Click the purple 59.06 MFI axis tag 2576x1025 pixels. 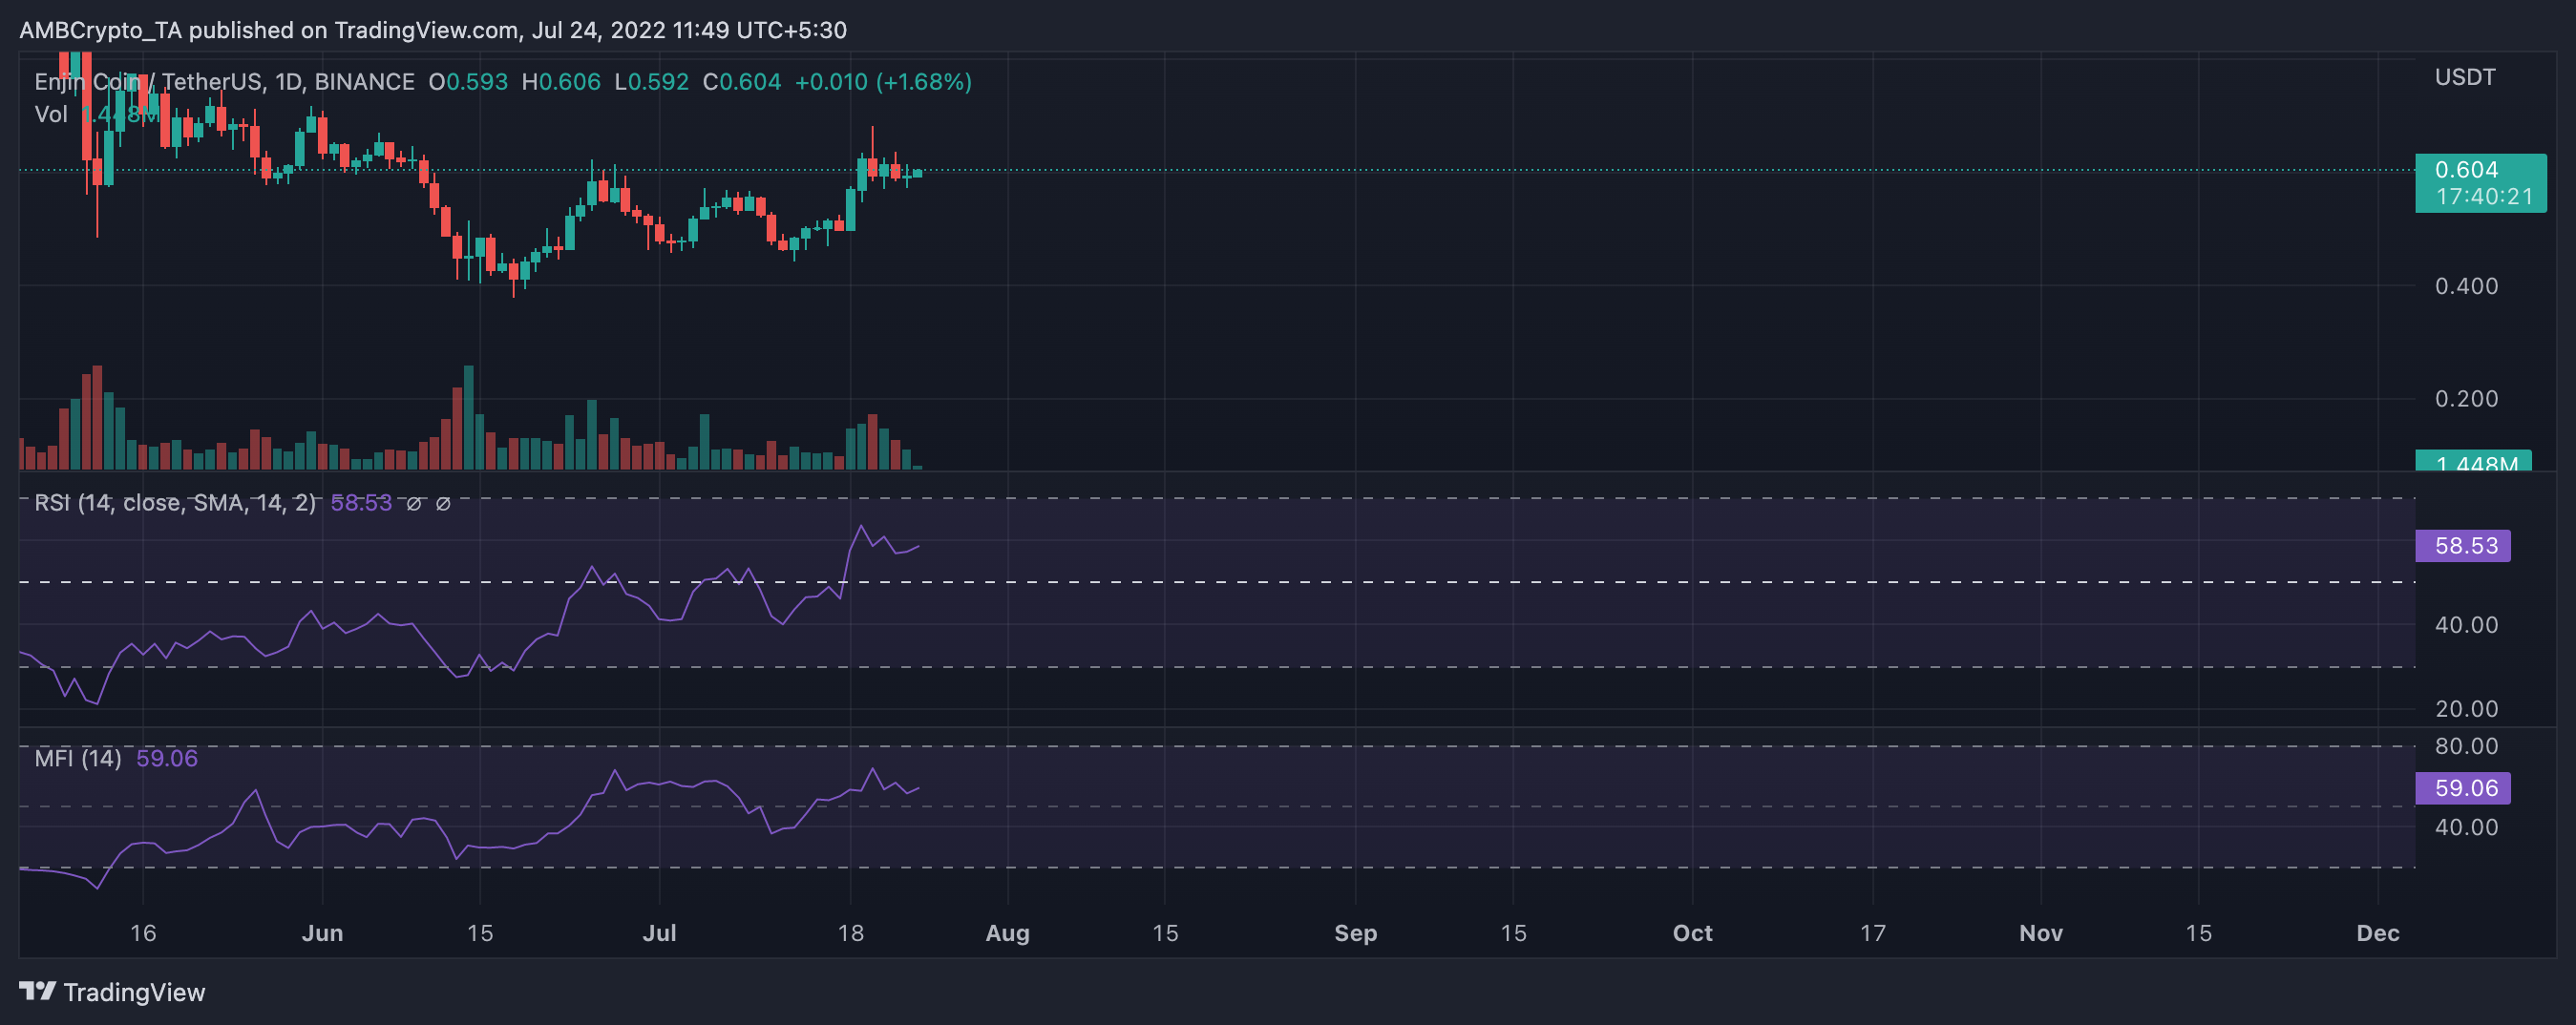coord(2462,787)
